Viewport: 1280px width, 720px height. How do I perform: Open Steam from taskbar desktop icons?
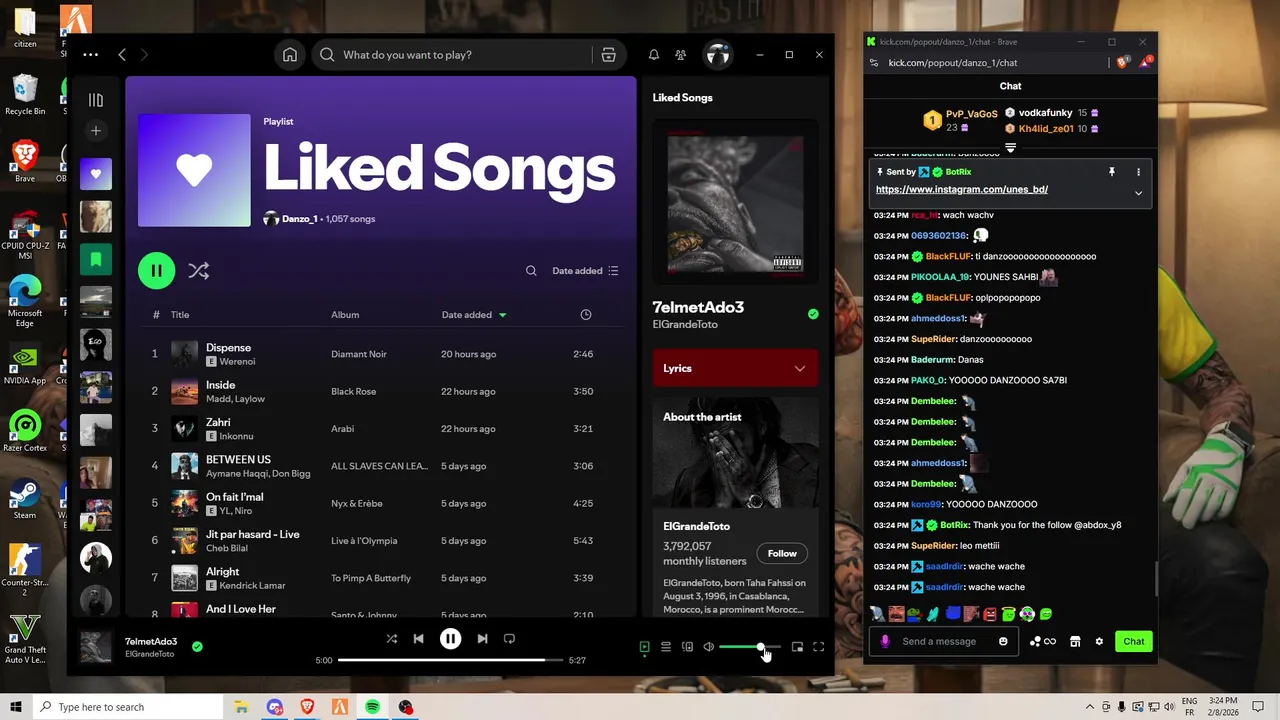[24, 500]
